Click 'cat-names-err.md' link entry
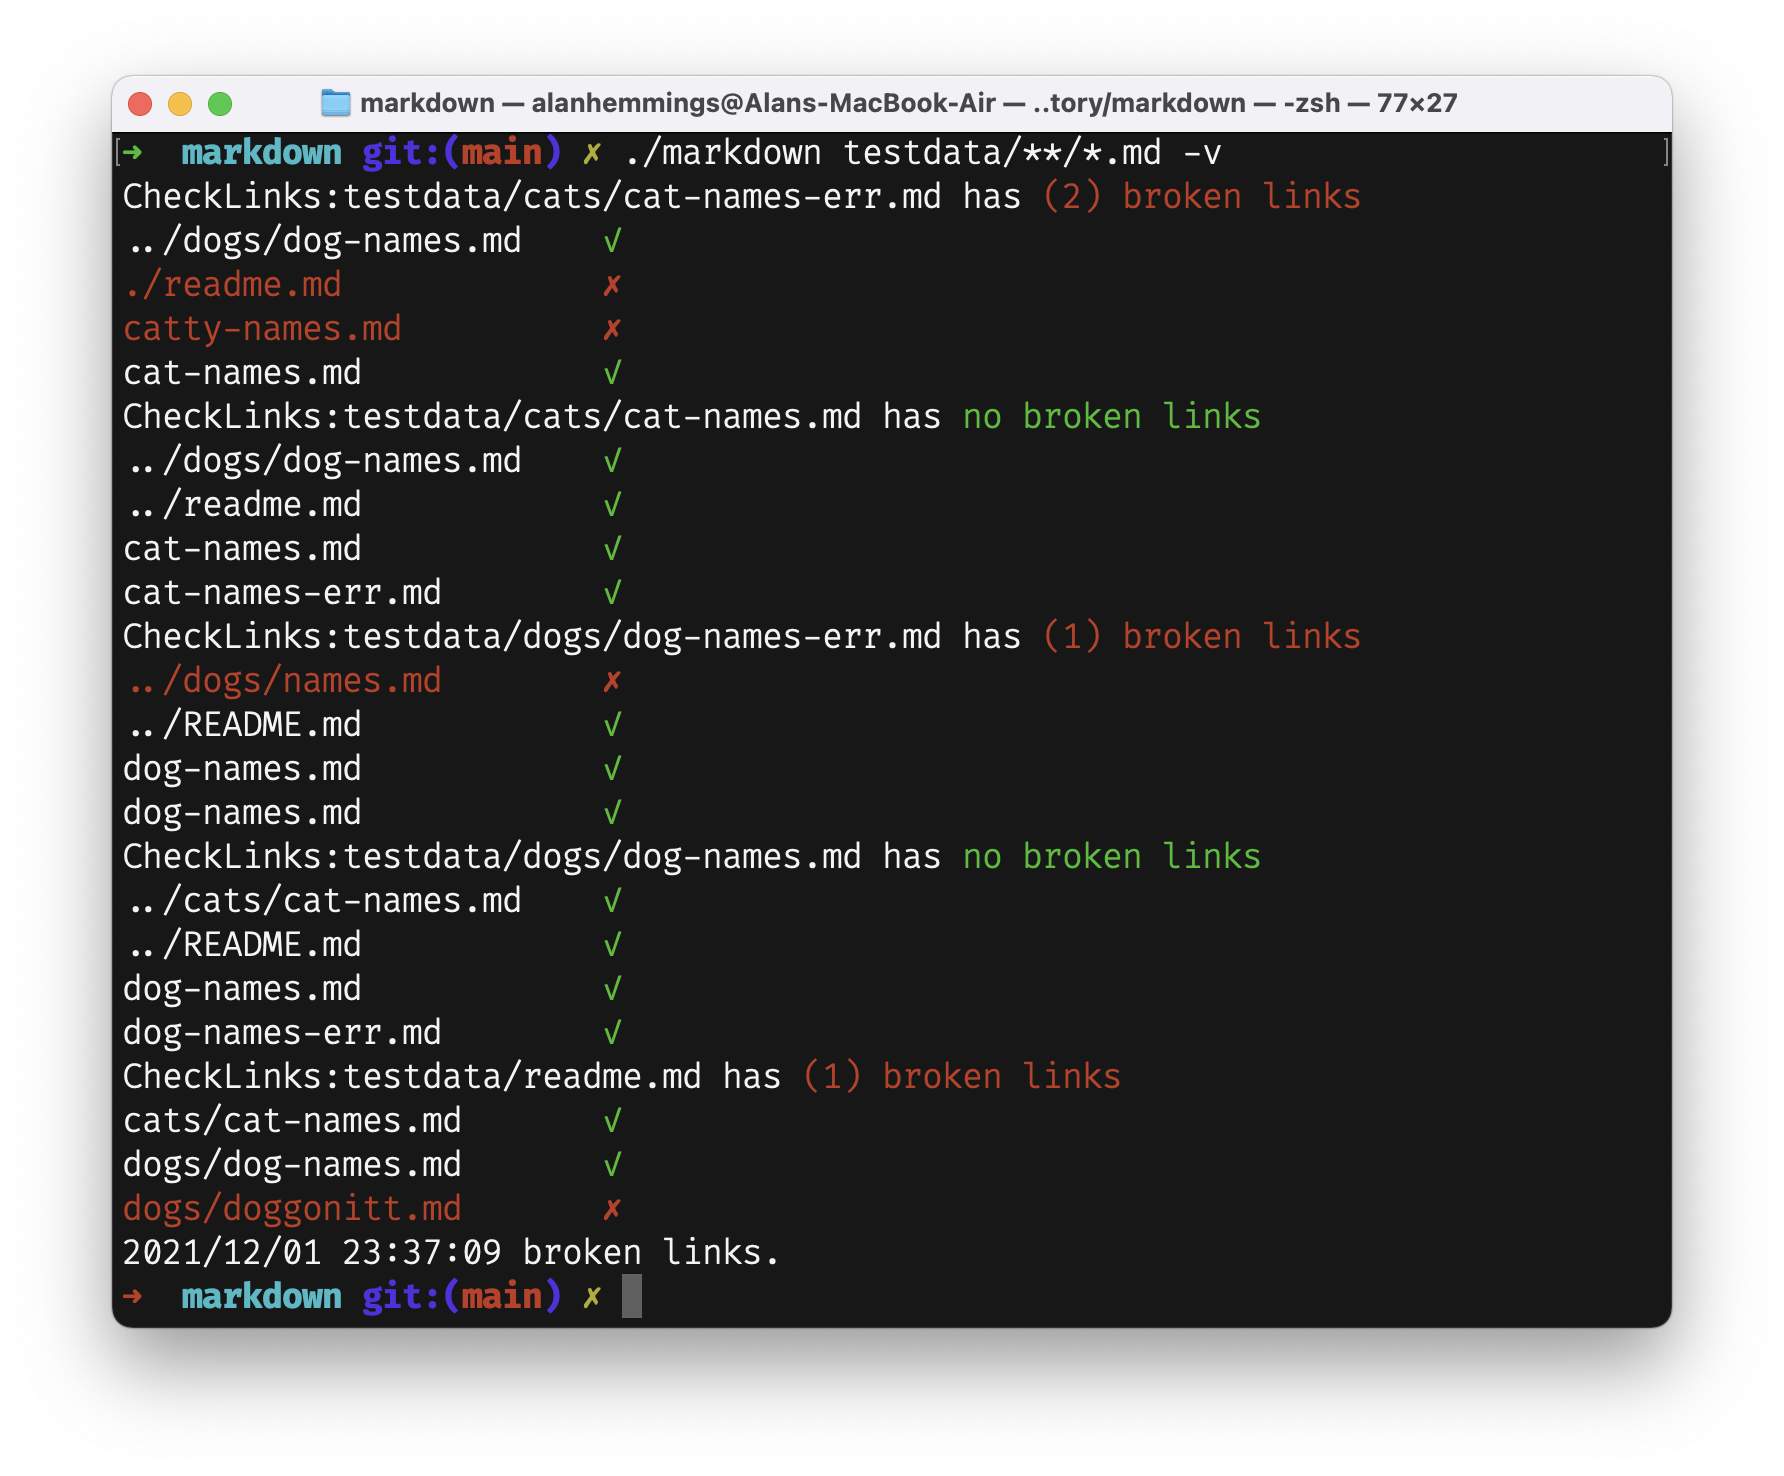Image resolution: width=1784 pixels, height=1476 pixels. 282,593
